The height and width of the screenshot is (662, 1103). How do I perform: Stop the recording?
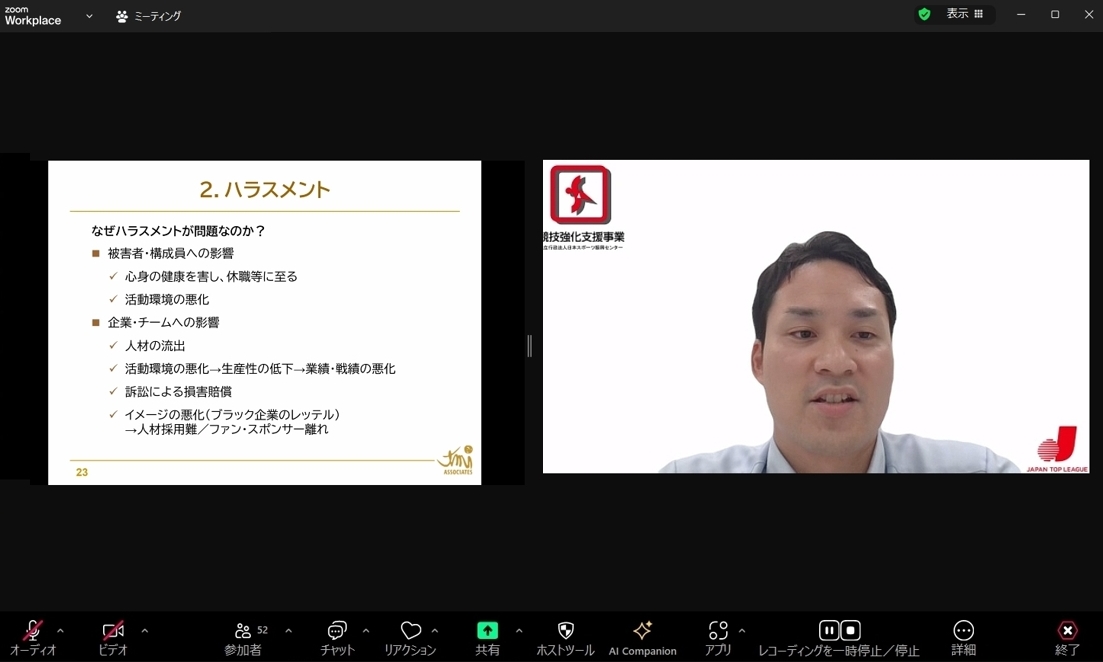(x=850, y=630)
